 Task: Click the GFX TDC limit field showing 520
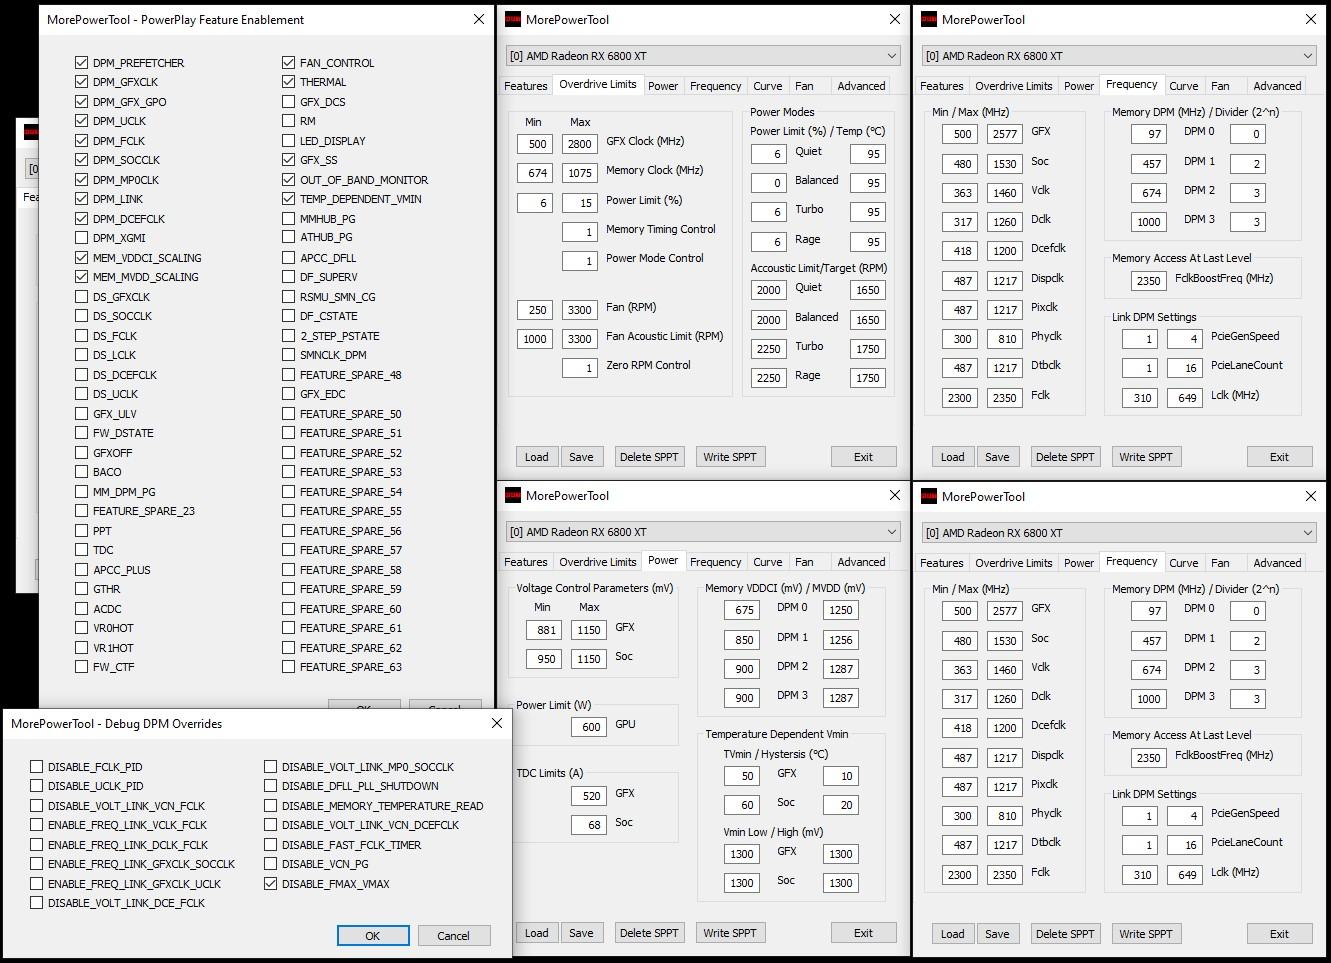point(589,796)
